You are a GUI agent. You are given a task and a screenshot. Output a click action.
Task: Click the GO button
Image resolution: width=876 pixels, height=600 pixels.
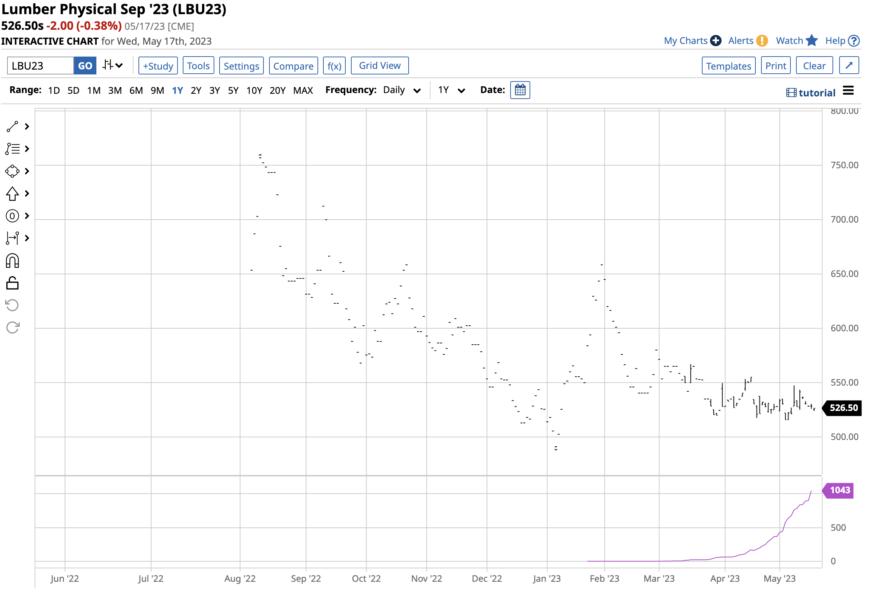(x=85, y=65)
